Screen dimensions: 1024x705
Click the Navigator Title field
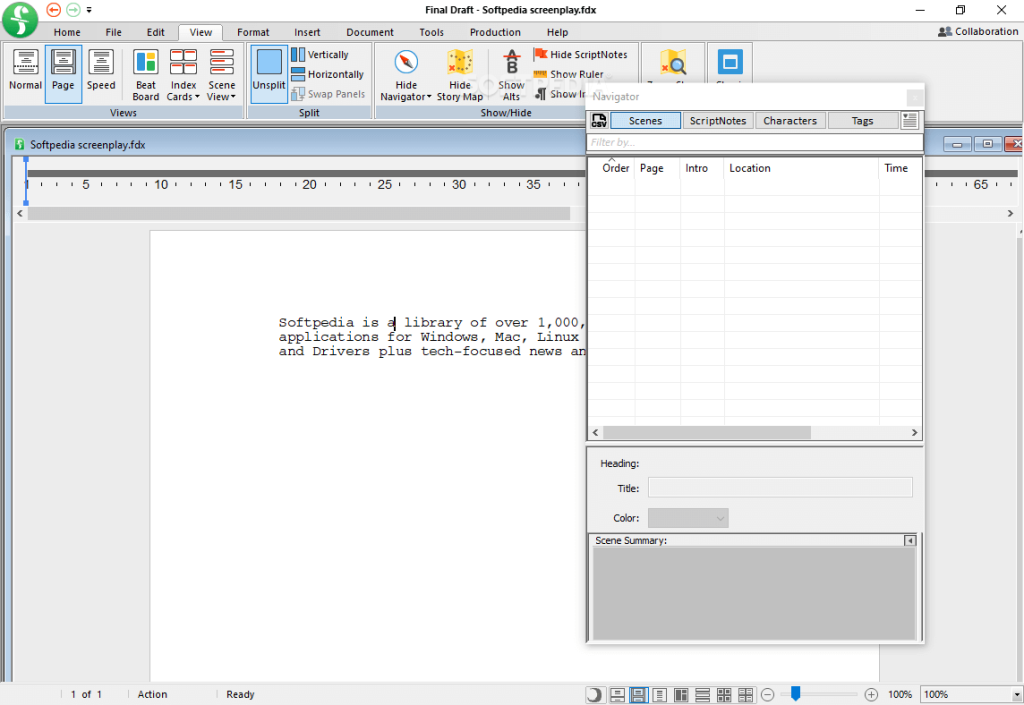point(780,488)
